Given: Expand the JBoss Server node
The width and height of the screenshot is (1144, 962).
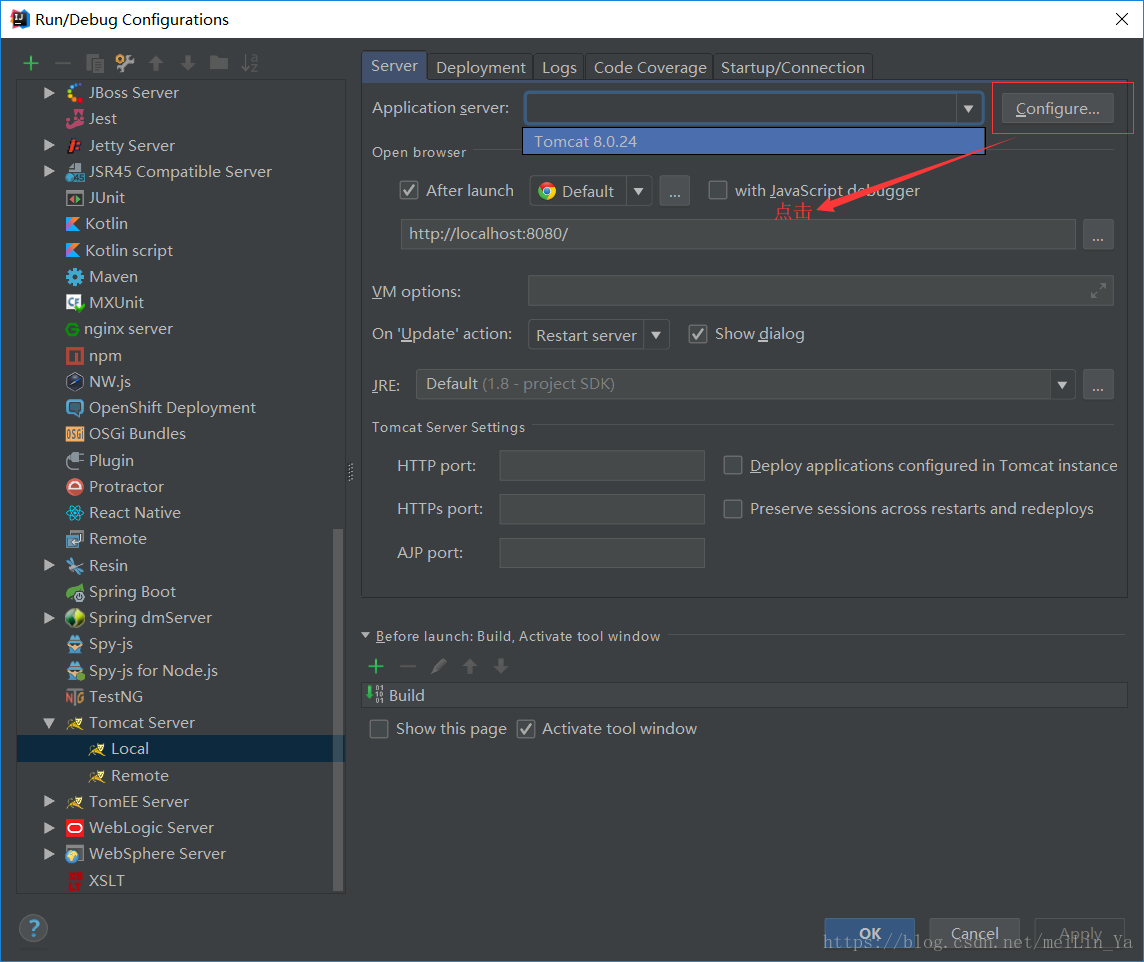Looking at the screenshot, I should point(49,93).
